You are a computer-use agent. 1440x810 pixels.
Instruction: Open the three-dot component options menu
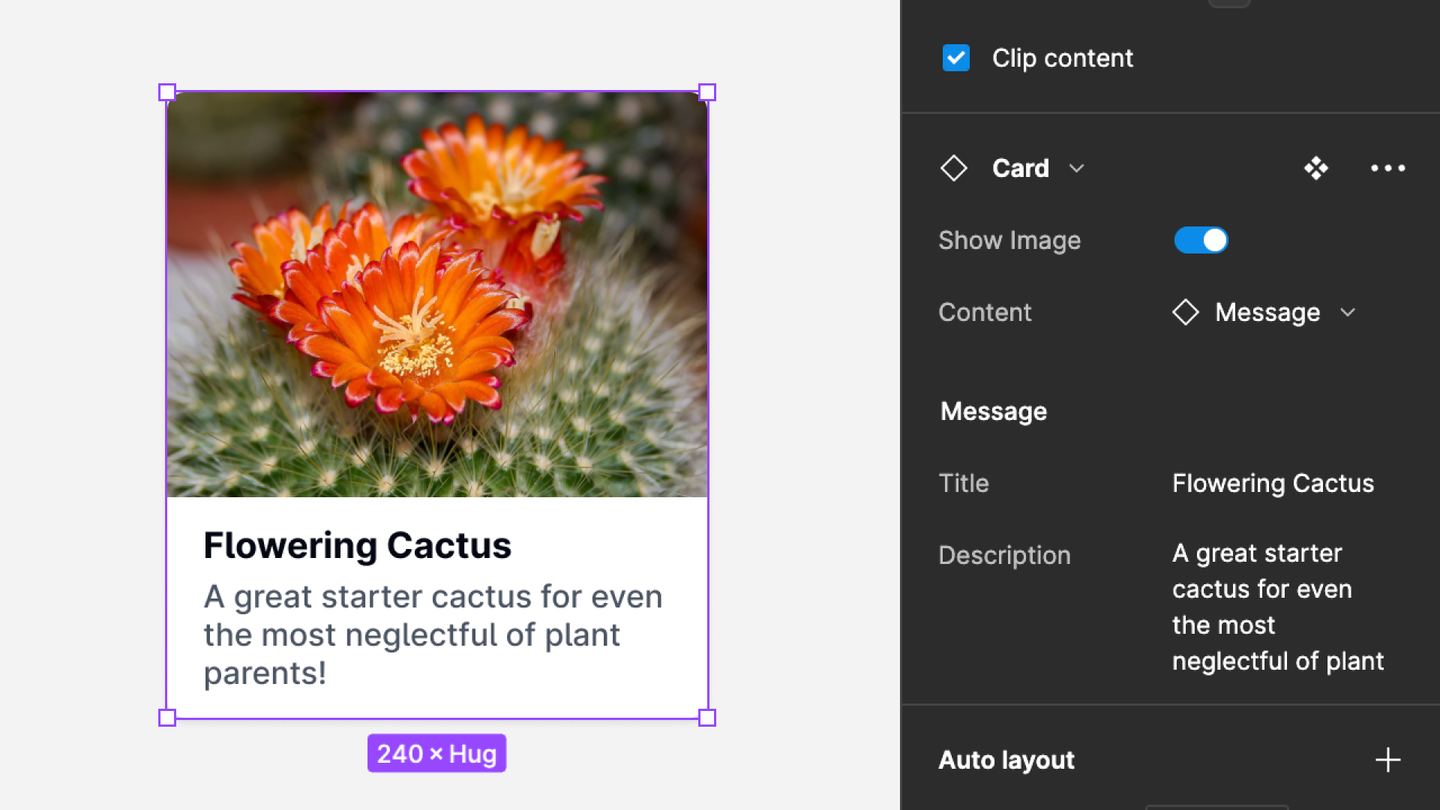1388,168
